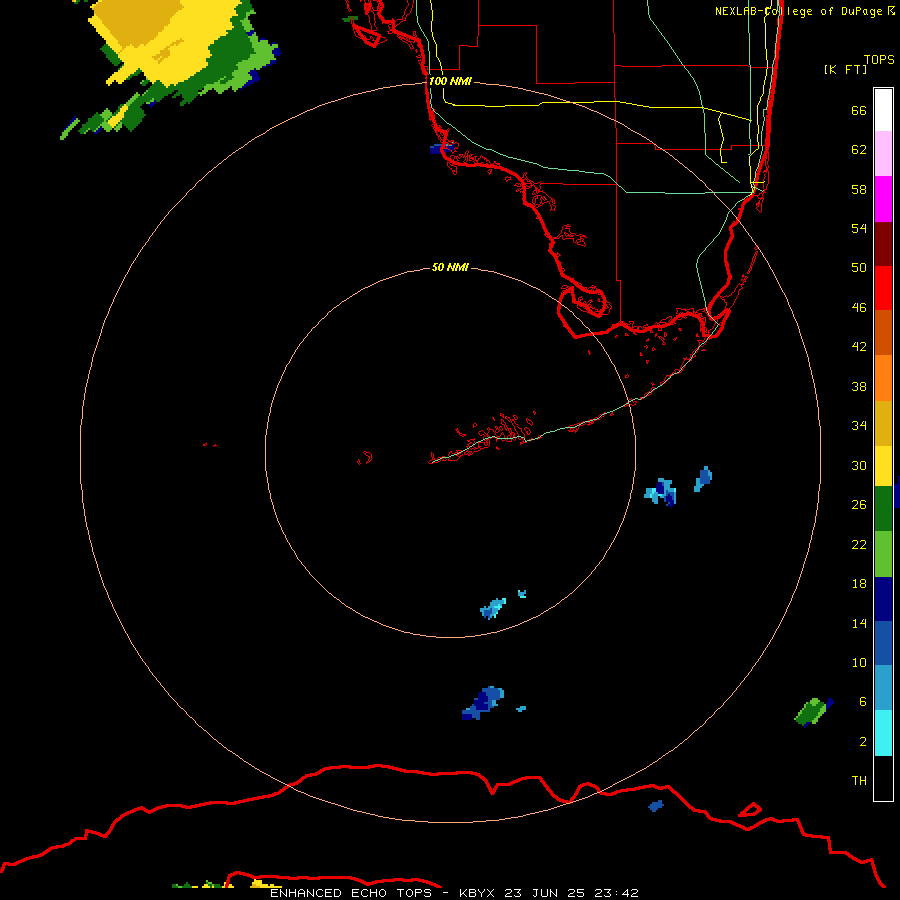This screenshot has height=900, width=900.
Task: Click the "54" legend value
Action: [x=859, y=228]
